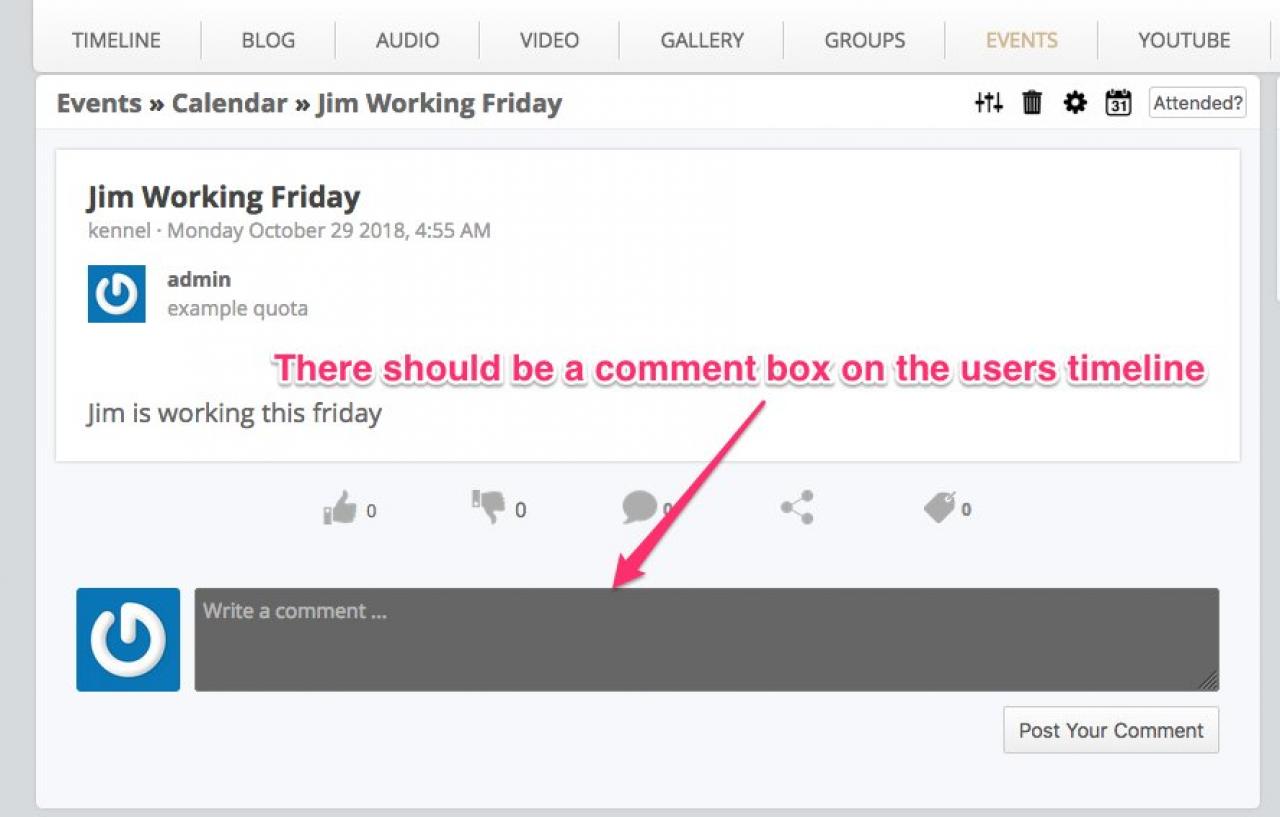
Task: Click the Events breadcrumb link
Action: pos(99,103)
